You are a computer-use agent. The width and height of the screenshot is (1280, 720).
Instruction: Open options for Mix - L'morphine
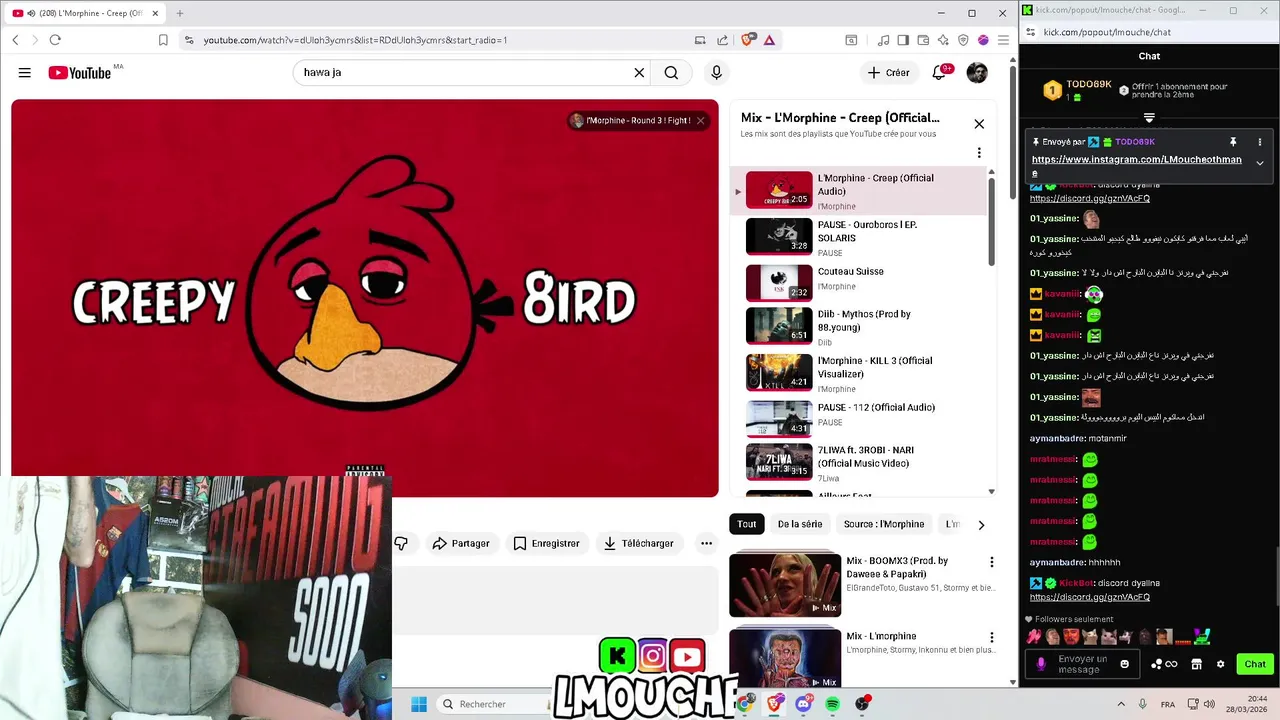click(x=992, y=637)
